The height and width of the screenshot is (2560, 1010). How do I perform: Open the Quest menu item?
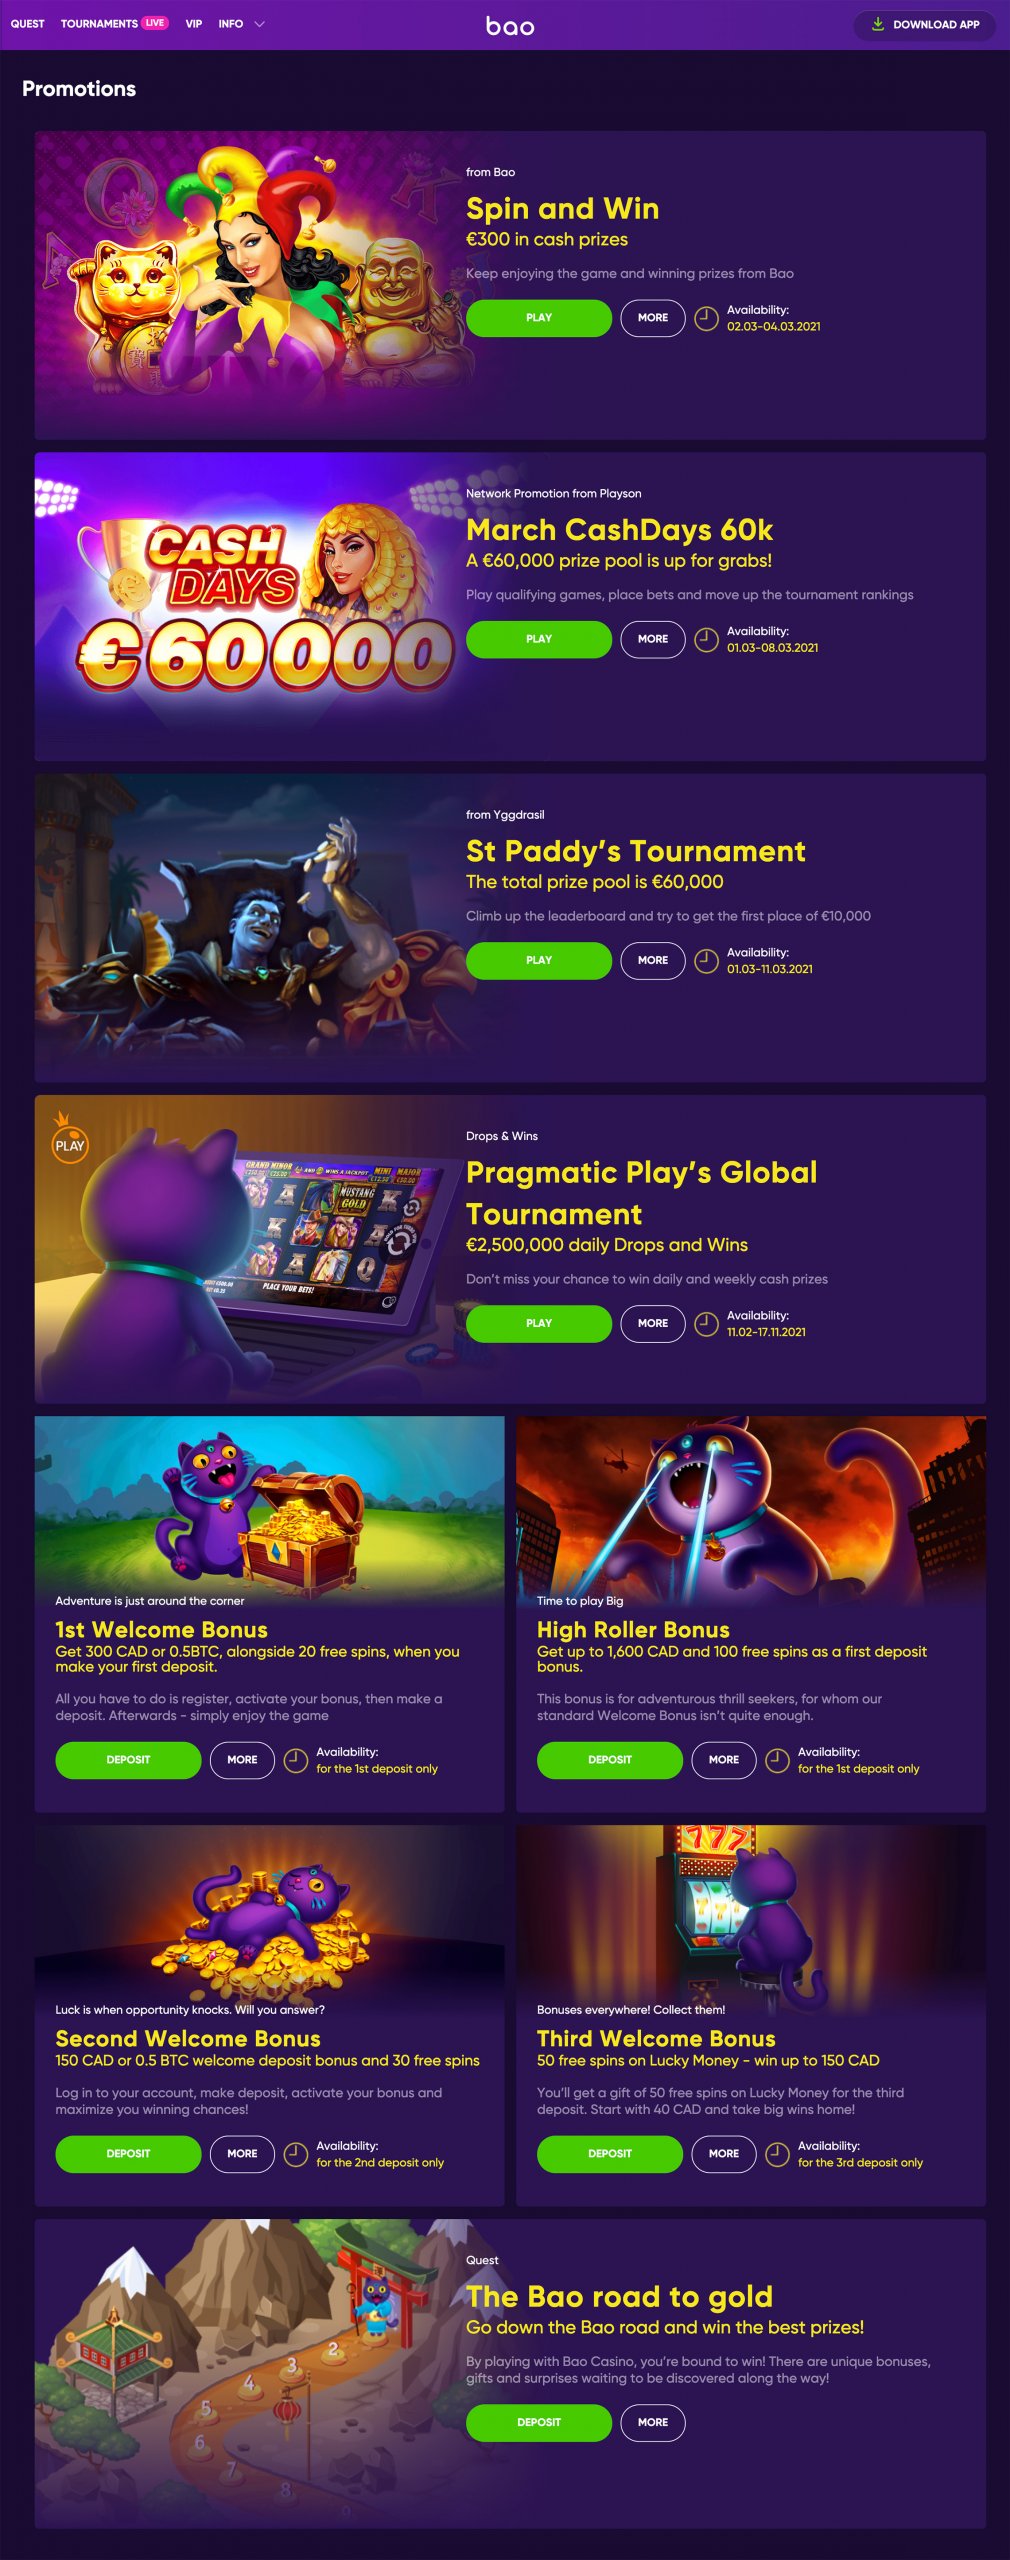coord(27,24)
